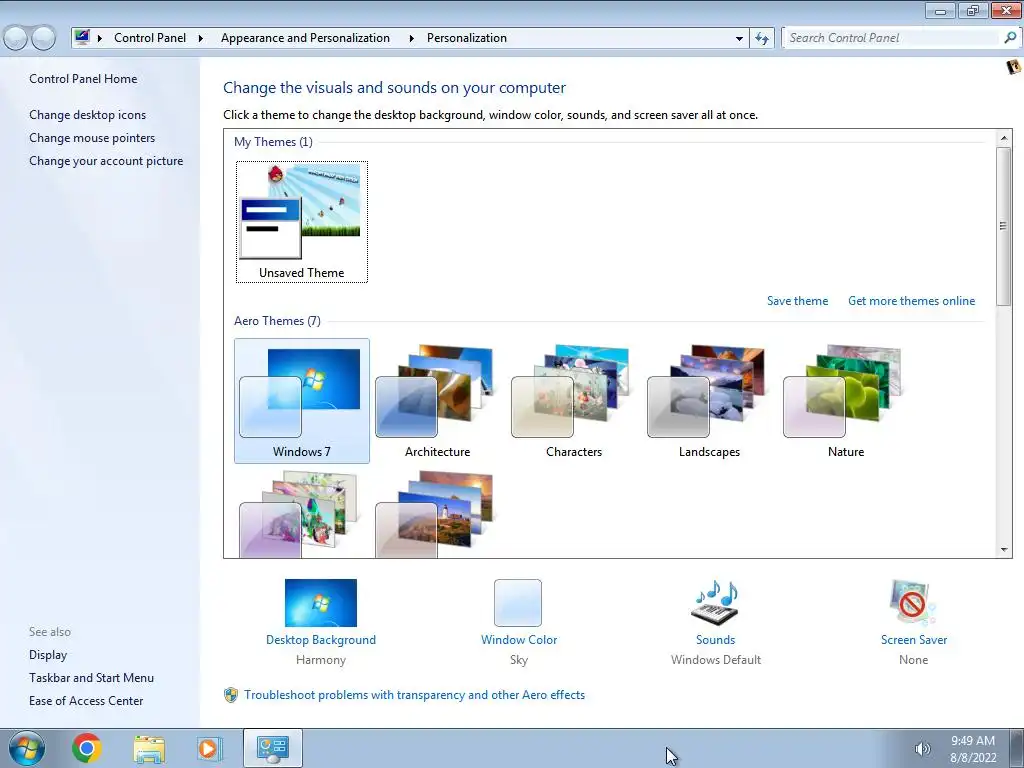Viewport: 1024px width, 768px height.
Task: Click the Back navigation button
Action: [15, 39]
